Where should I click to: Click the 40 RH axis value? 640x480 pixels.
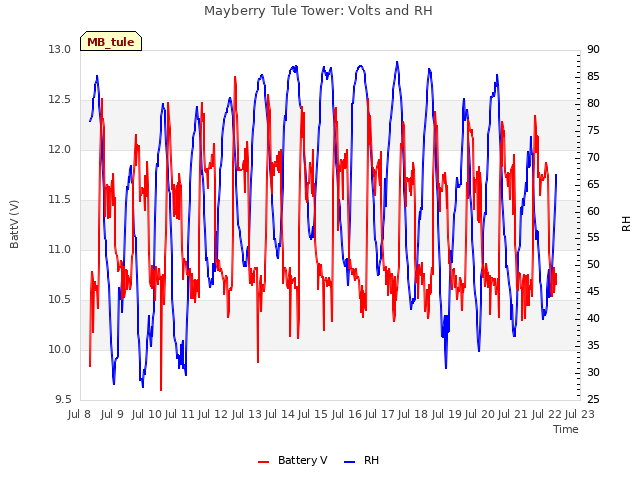pyautogui.click(x=593, y=318)
